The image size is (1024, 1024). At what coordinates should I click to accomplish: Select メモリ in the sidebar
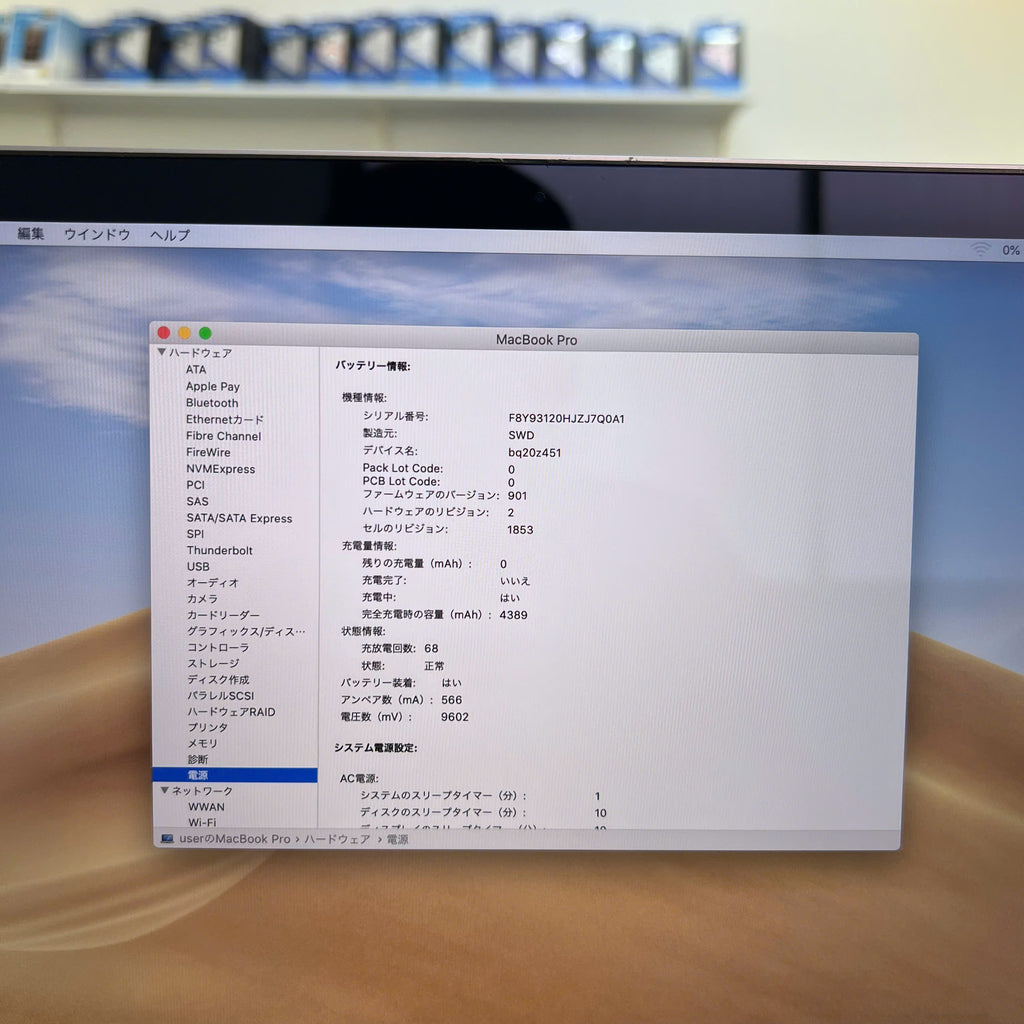coord(202,743)
